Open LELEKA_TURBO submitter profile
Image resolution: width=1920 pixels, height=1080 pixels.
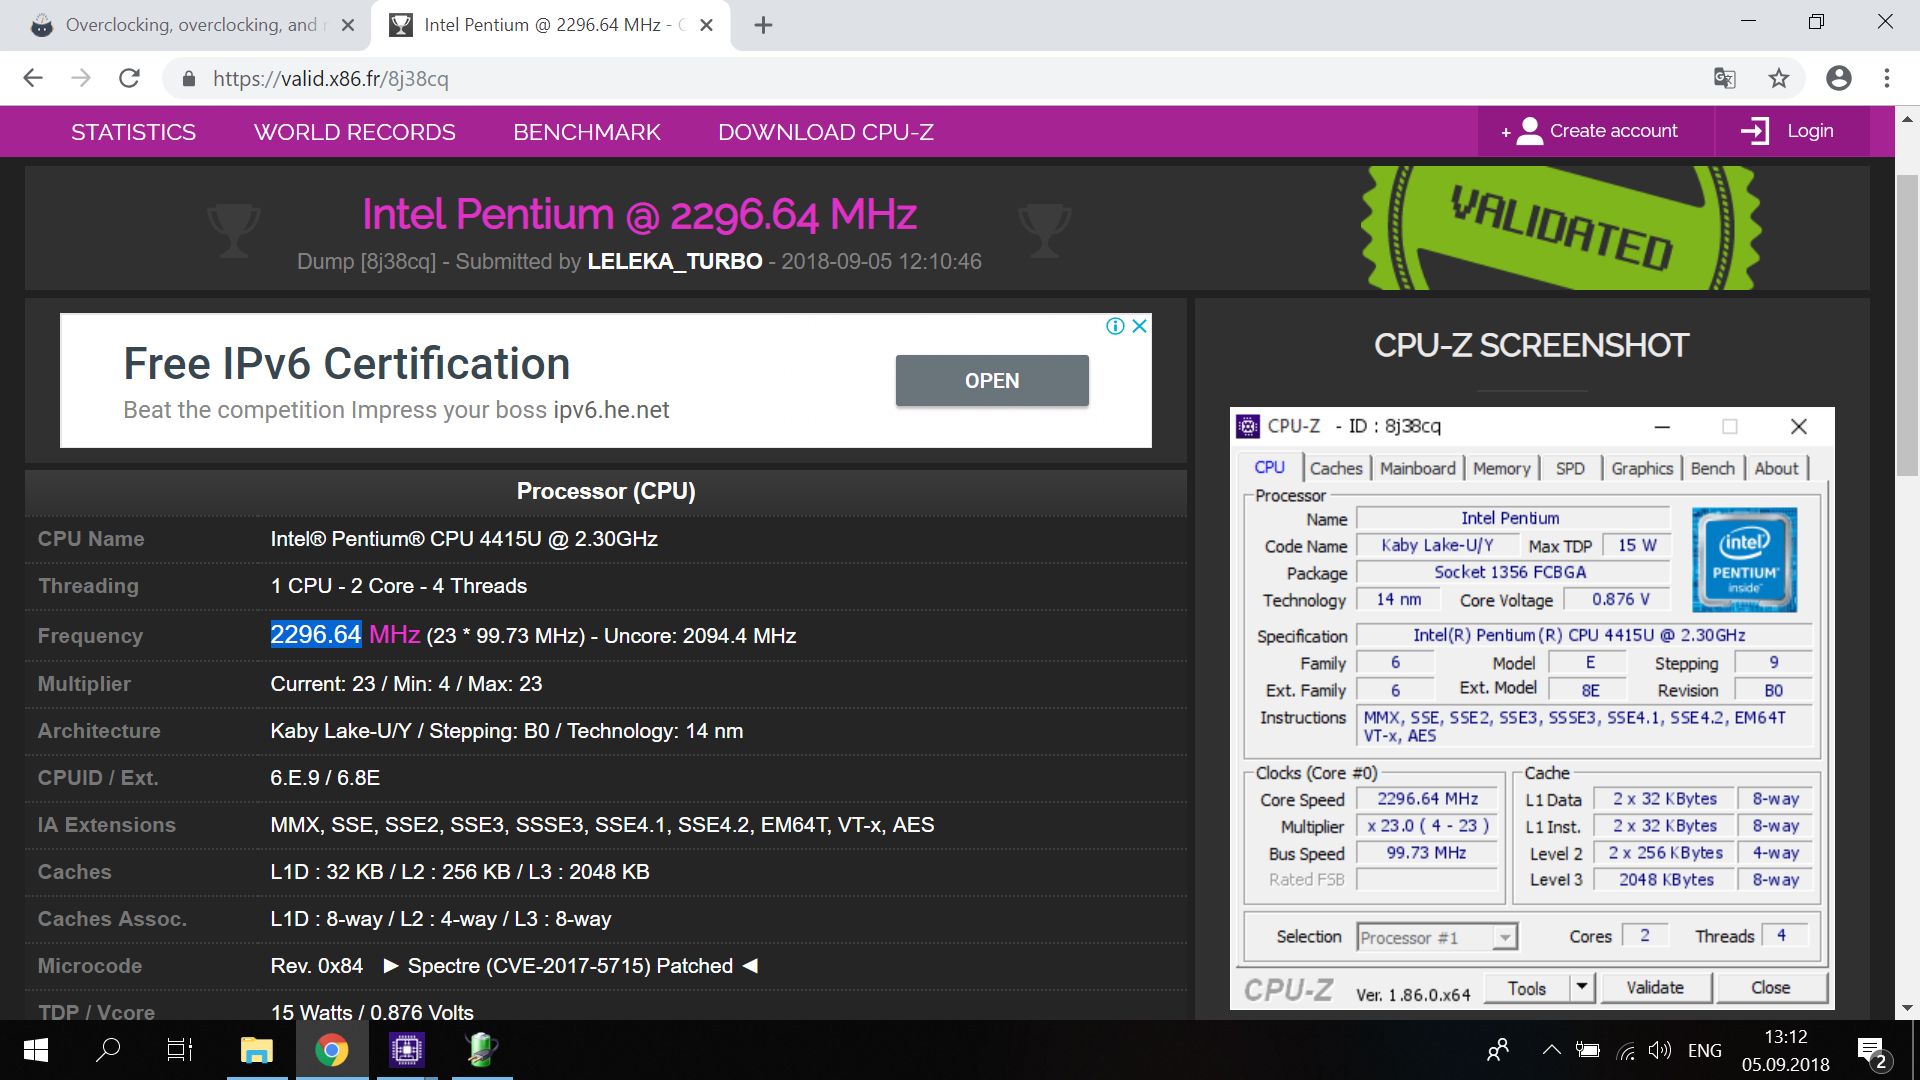(x=675, y=261)
